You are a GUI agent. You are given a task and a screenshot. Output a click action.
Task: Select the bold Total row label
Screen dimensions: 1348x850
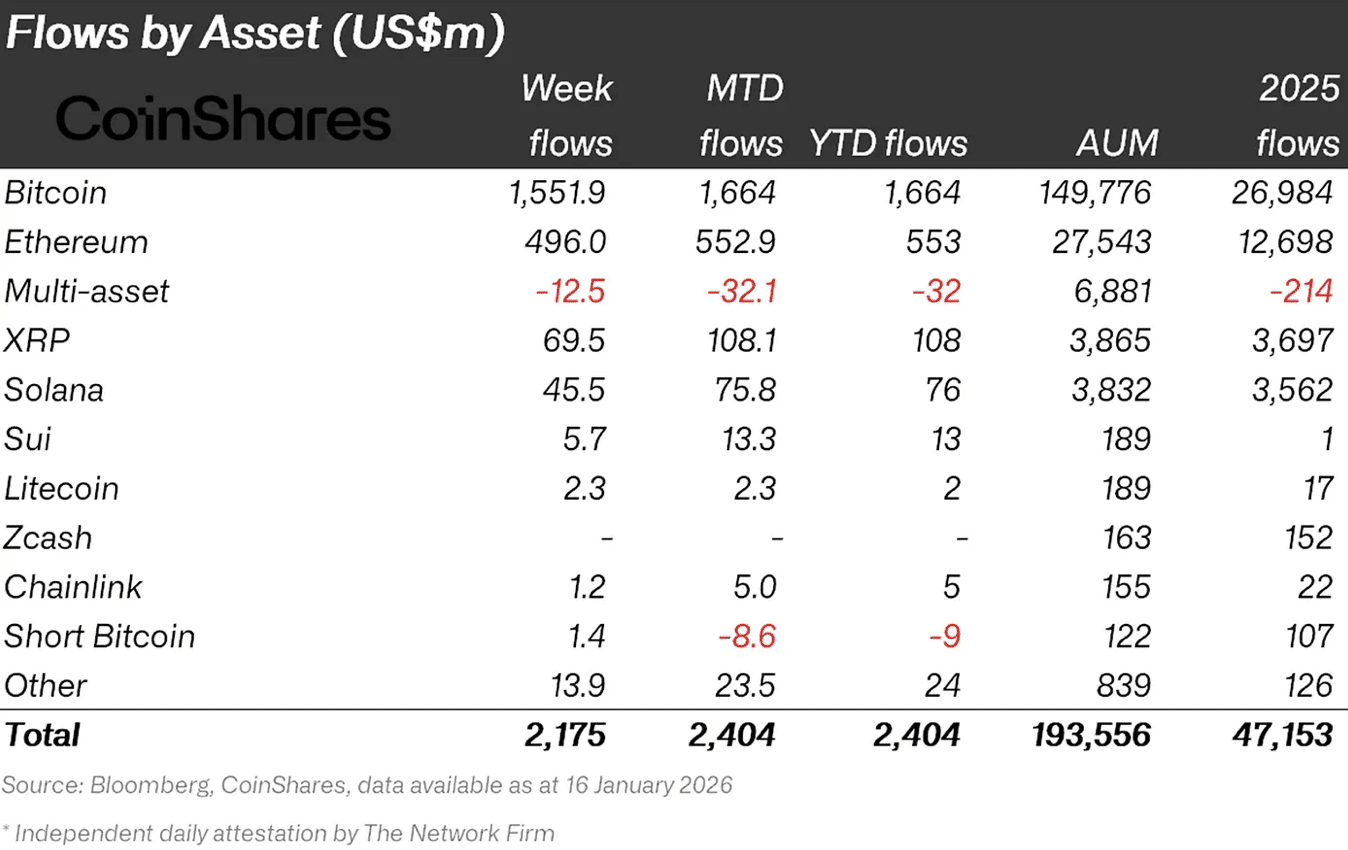tap(42, 735)
